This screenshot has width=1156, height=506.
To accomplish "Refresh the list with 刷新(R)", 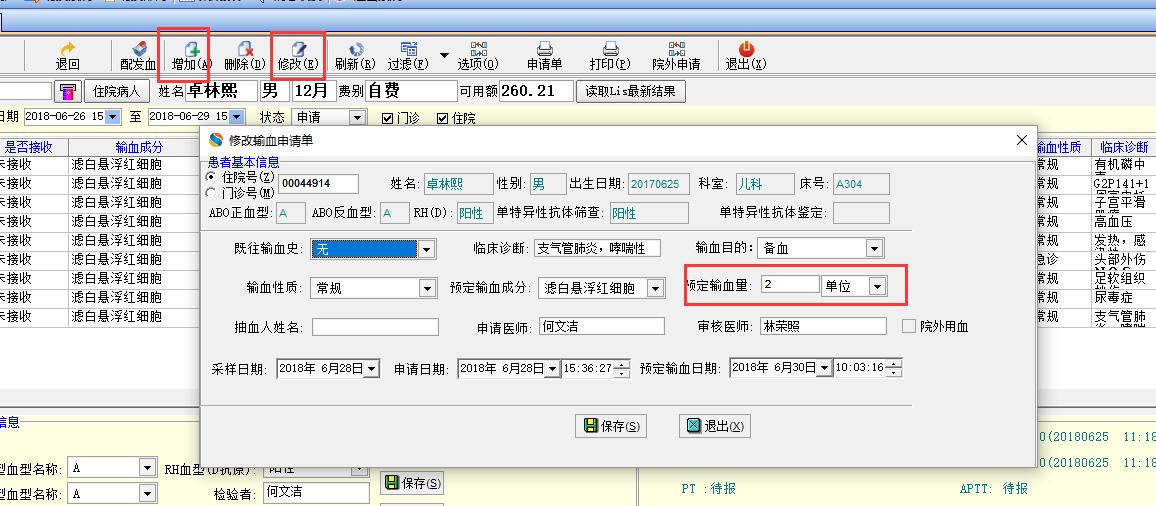I will coord(355,56).
